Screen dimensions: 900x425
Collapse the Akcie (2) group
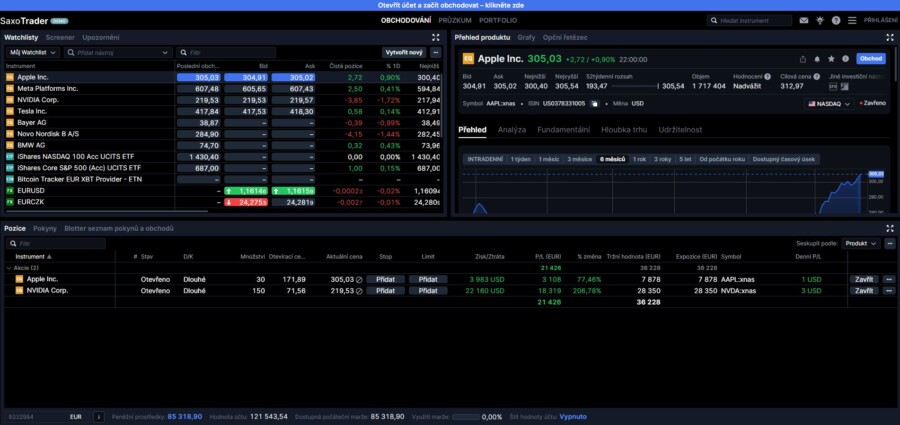pyautogui.click(x=9, y=268)
